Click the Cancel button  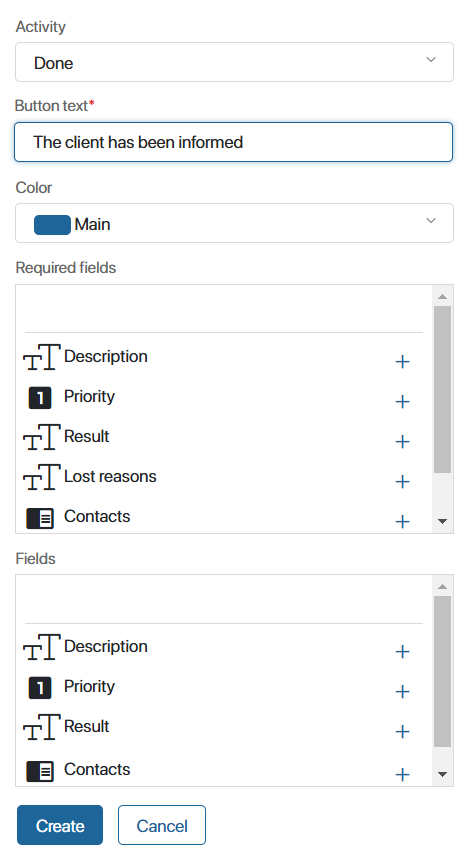tap(162, 825)
